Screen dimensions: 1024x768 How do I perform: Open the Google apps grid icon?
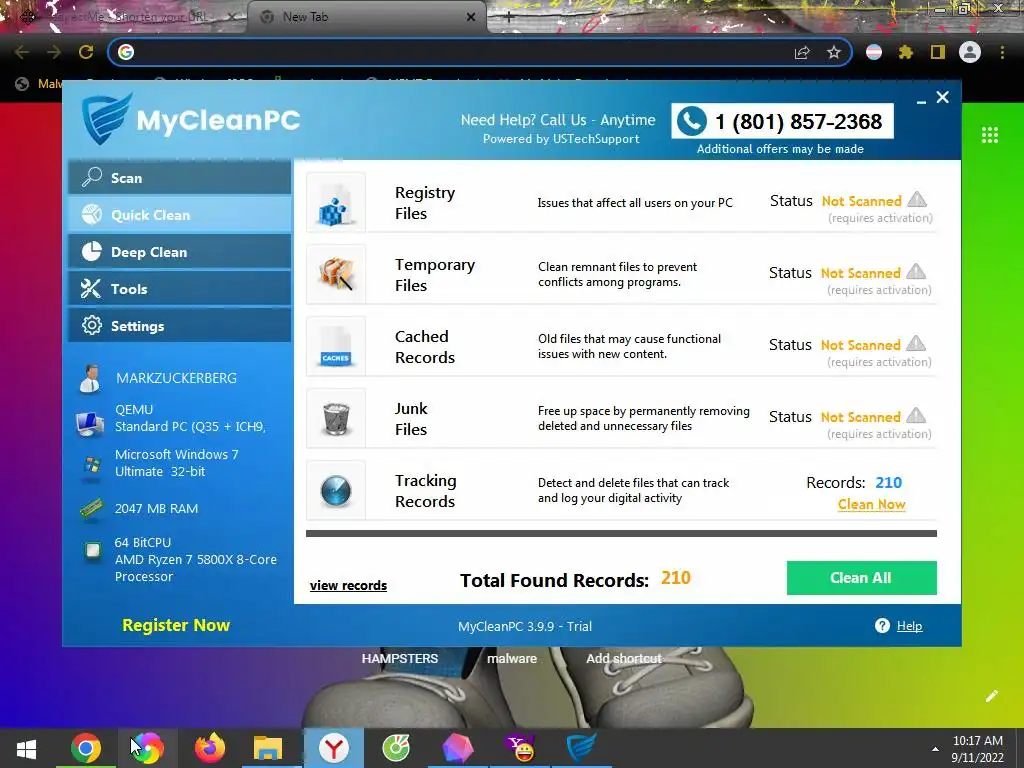(x=990, y=135)
